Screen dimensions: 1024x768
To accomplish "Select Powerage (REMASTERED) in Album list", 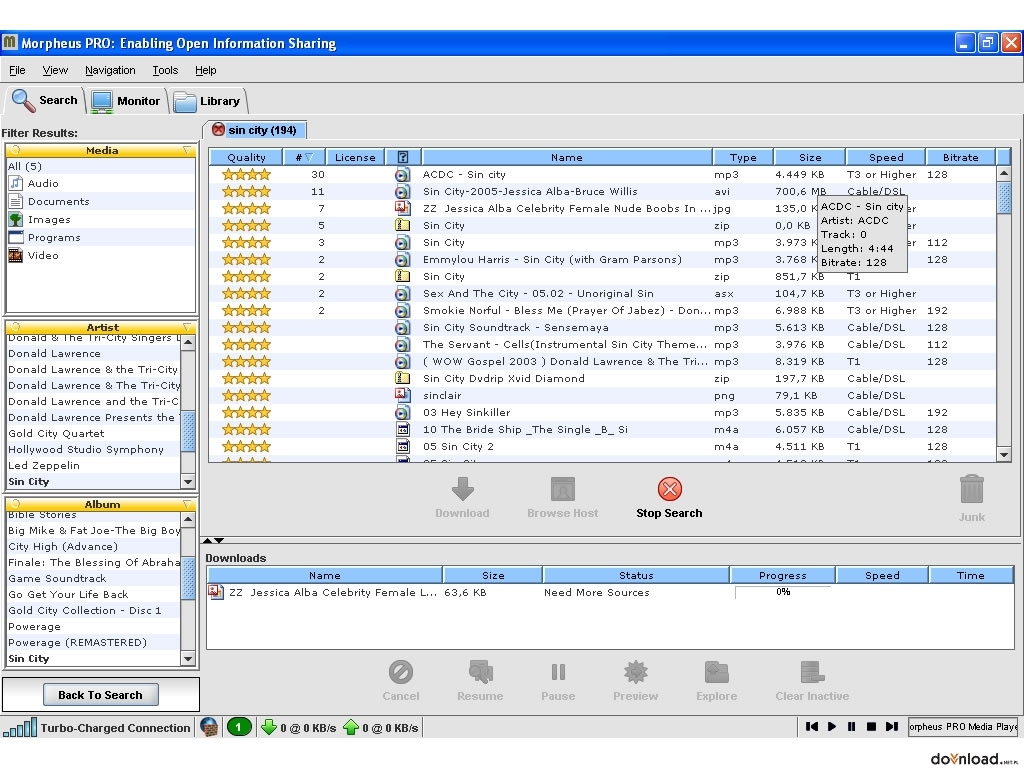I will (93, 642).
